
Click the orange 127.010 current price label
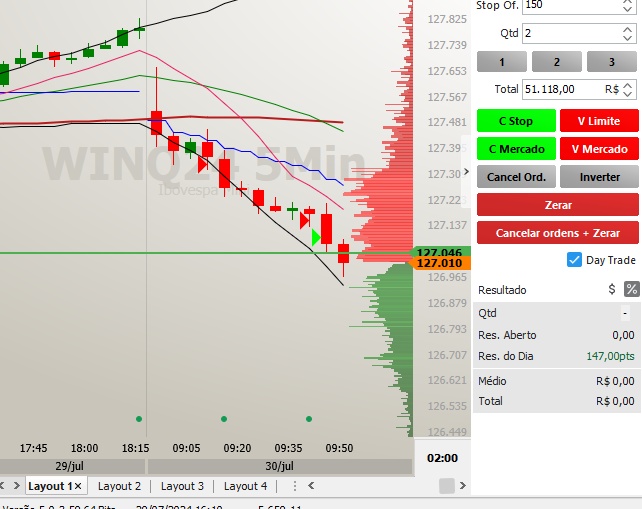click(440, 263)
